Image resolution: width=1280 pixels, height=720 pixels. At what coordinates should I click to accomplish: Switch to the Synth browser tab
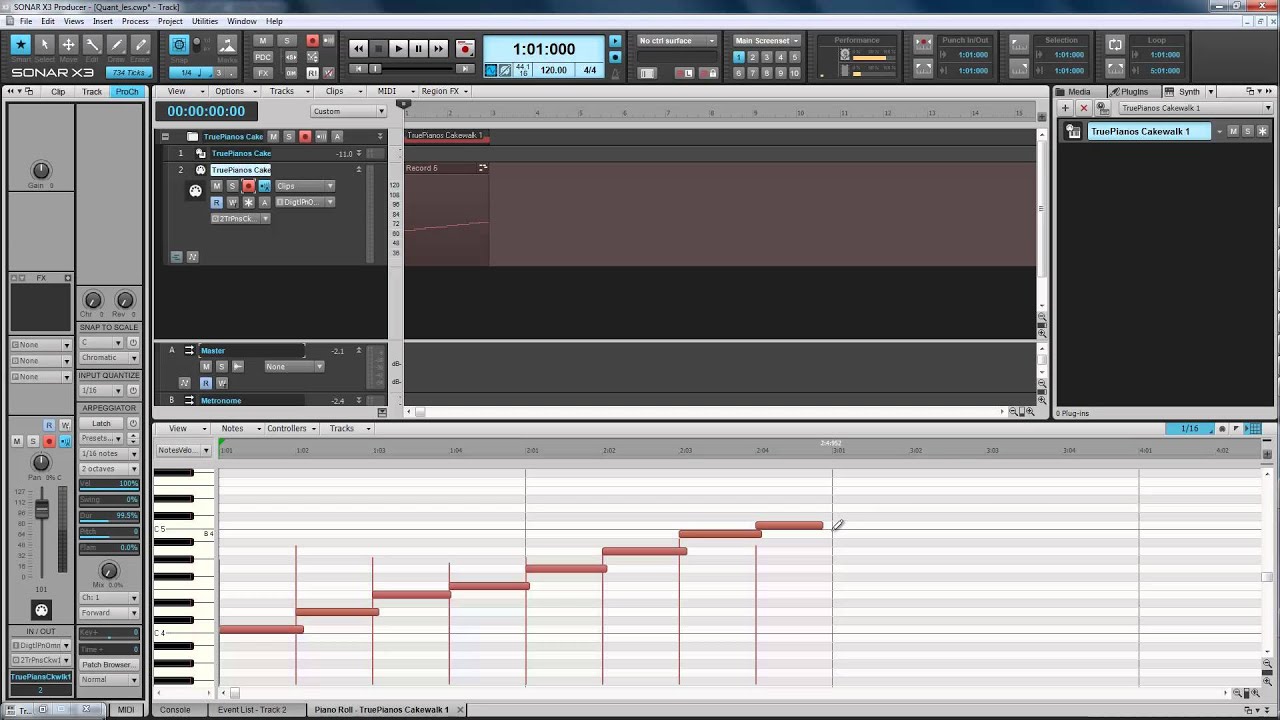click(x=1188, y=92)
